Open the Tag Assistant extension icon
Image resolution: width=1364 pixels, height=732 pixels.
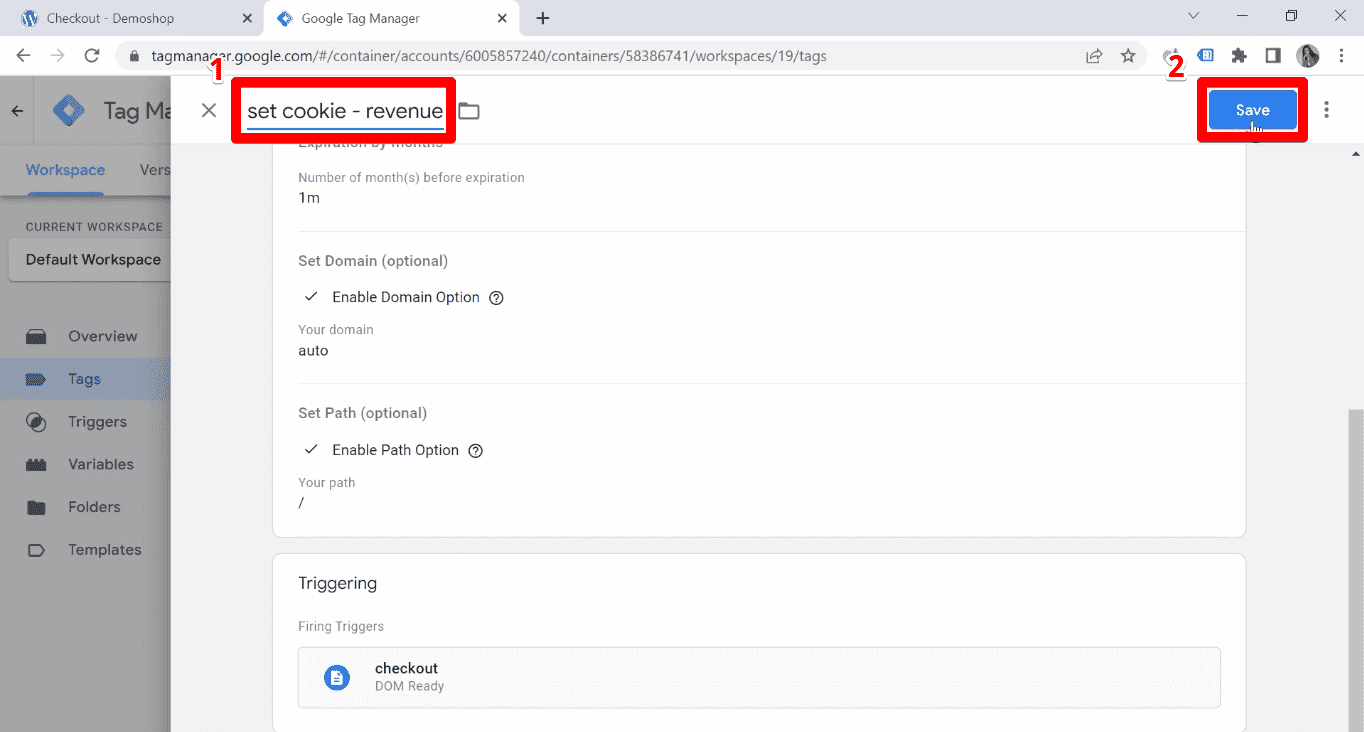(1206, 55)
